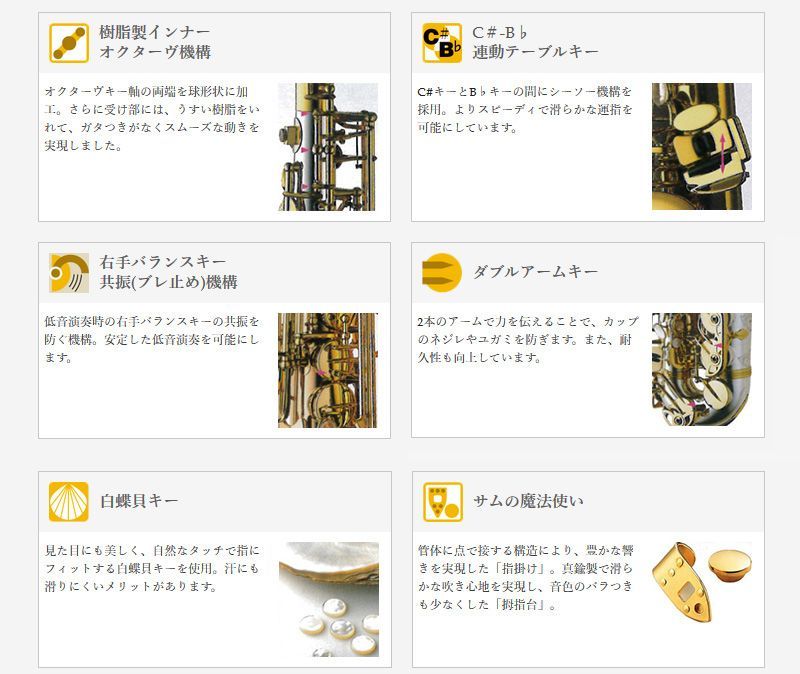Viewport: 800px width, 674px height.
Task: Click the C#-B♭ table key icon
Action: (x=442, y=43)
